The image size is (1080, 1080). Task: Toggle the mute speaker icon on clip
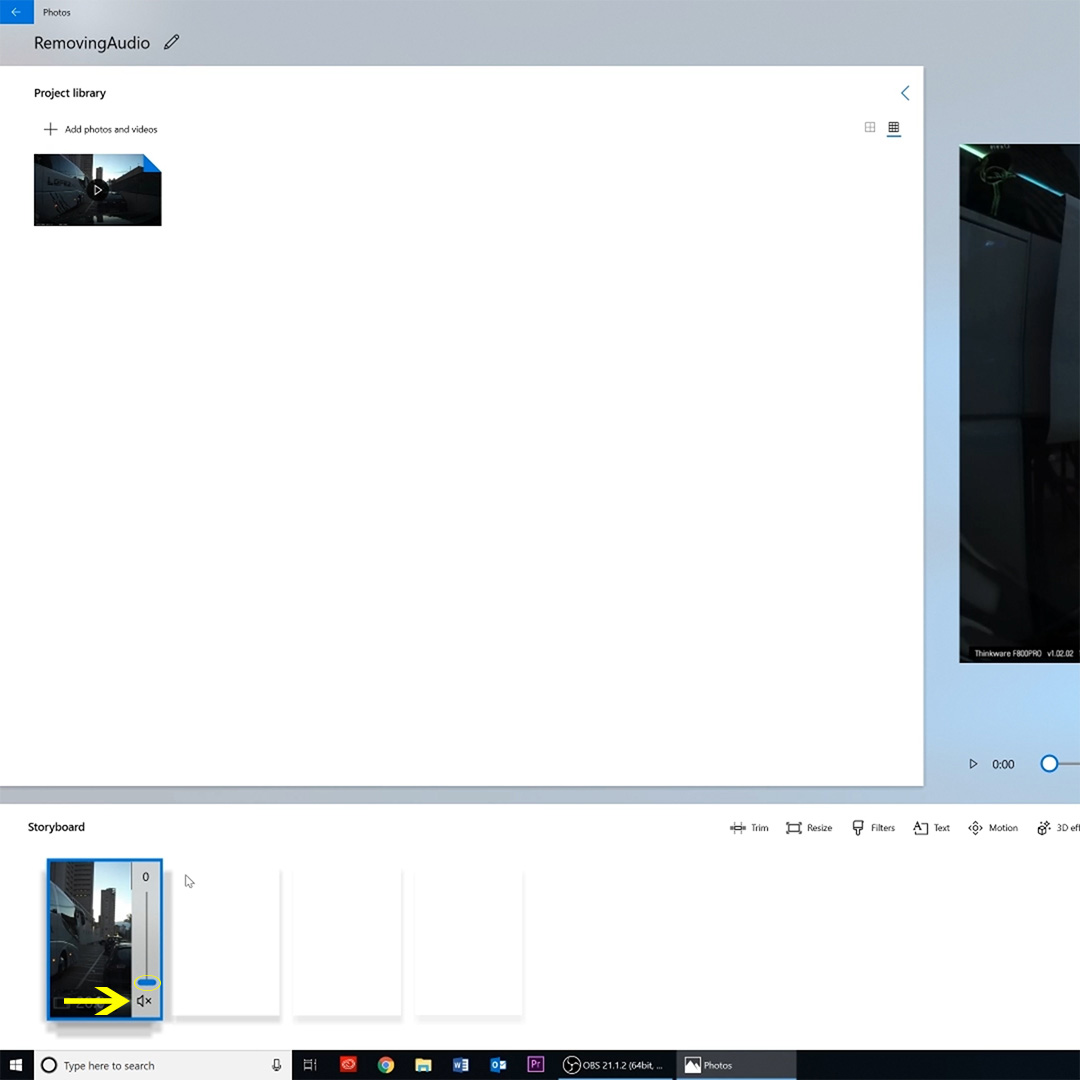[144, 1001]
